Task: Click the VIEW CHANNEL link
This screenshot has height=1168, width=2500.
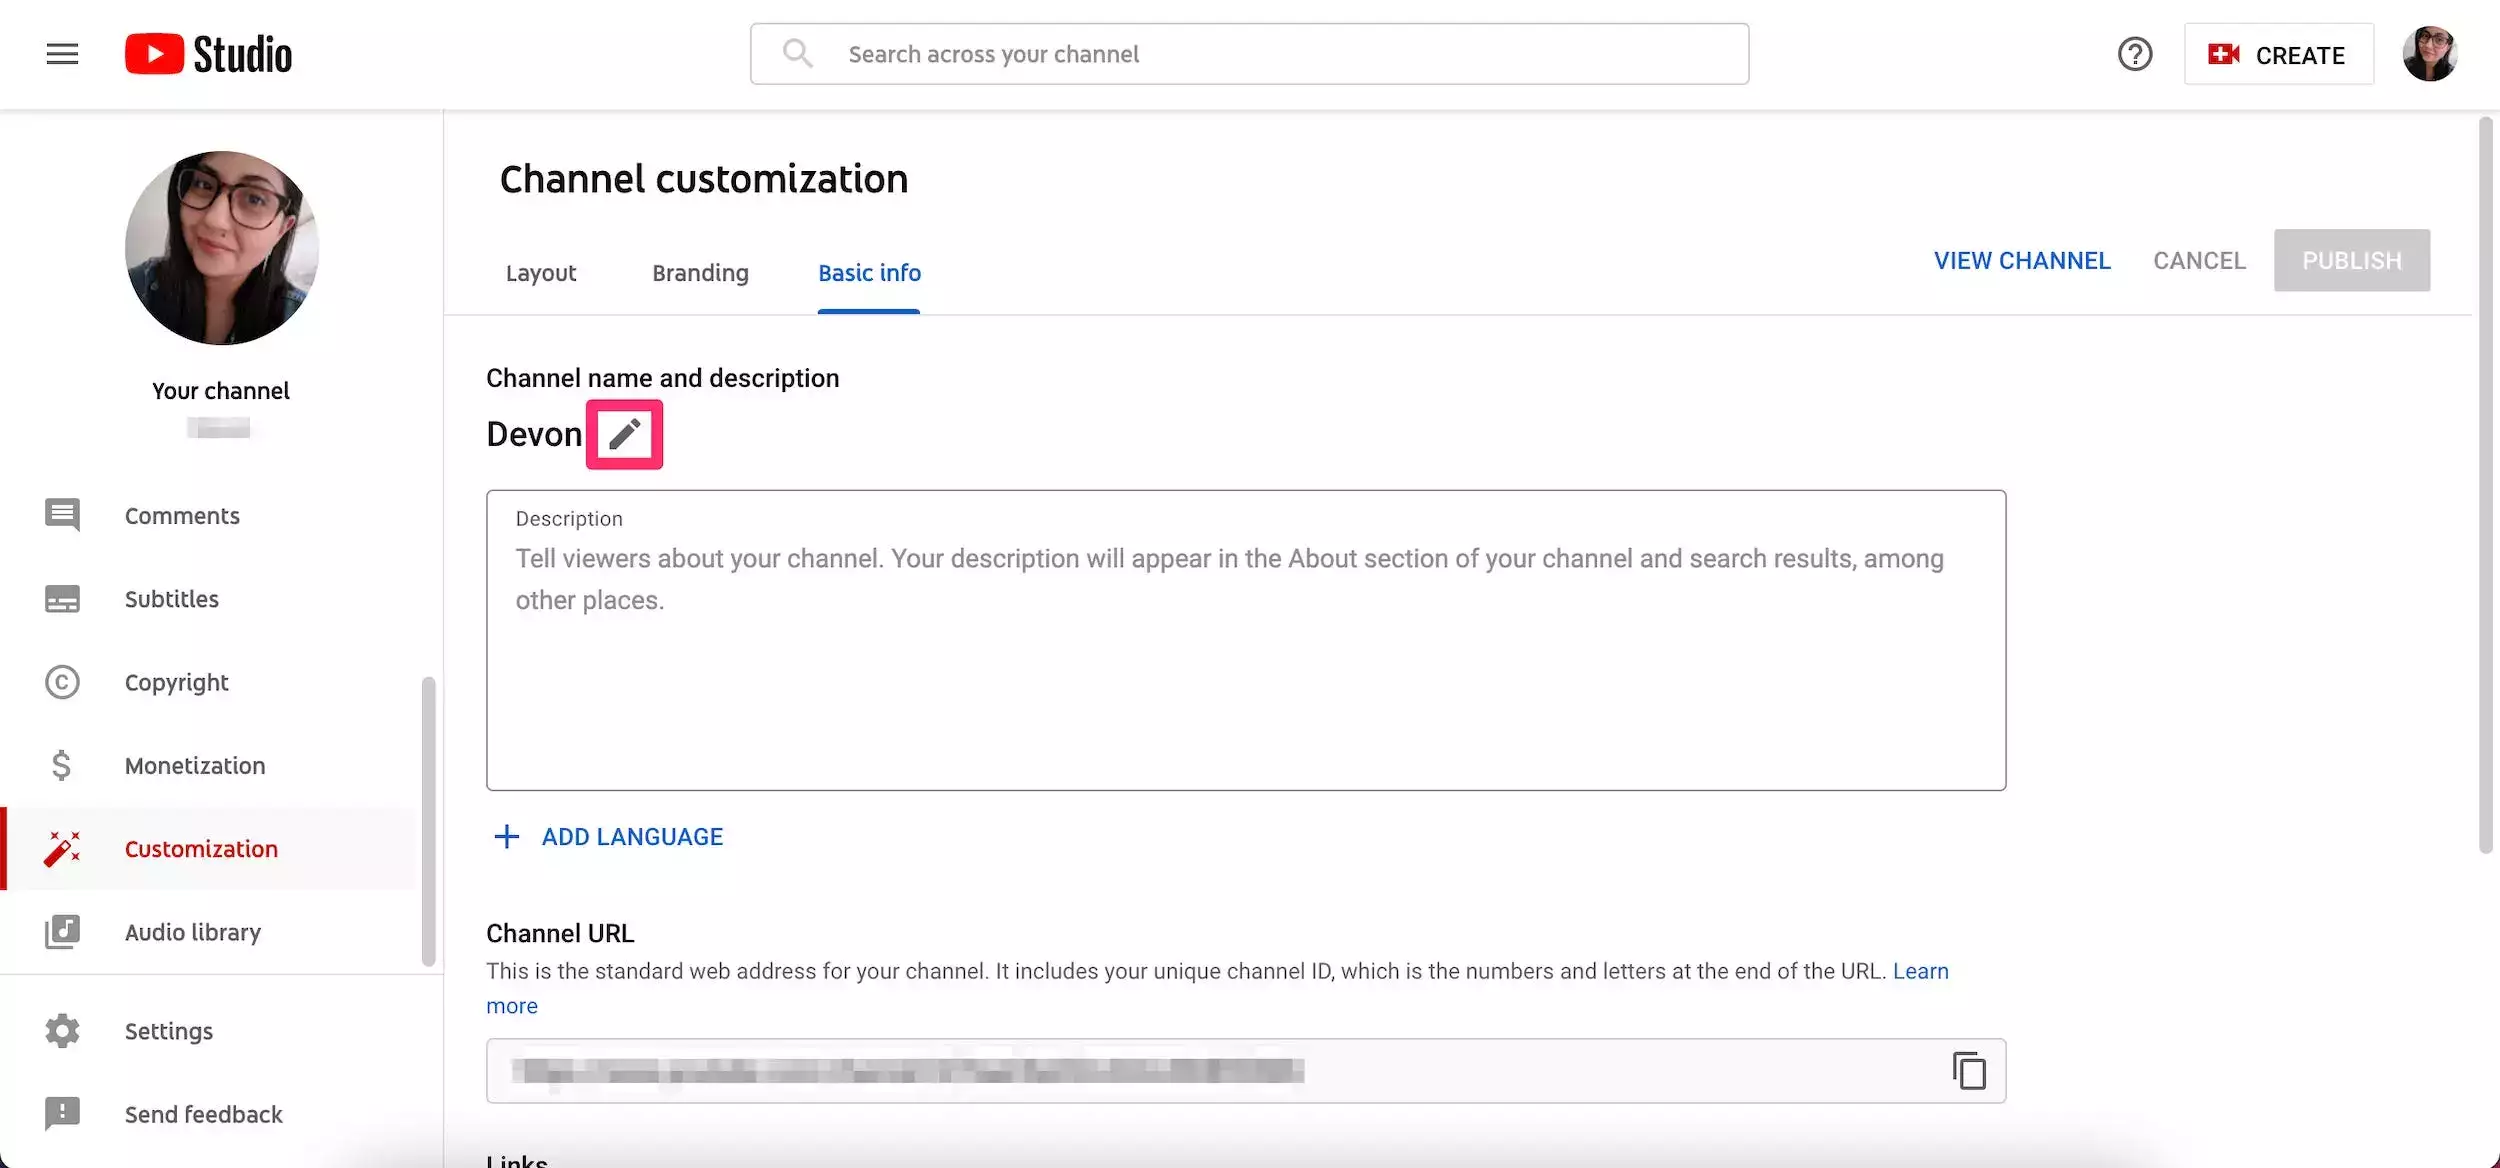Action: point(2021,261)
